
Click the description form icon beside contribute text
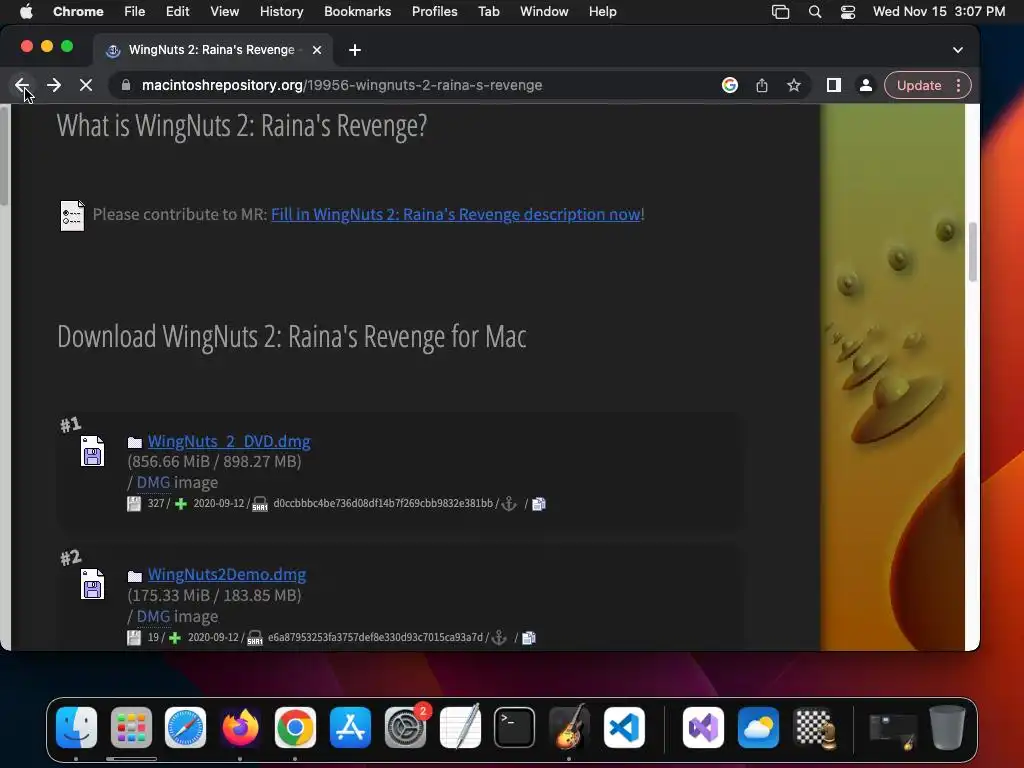(x=72, y=215)
